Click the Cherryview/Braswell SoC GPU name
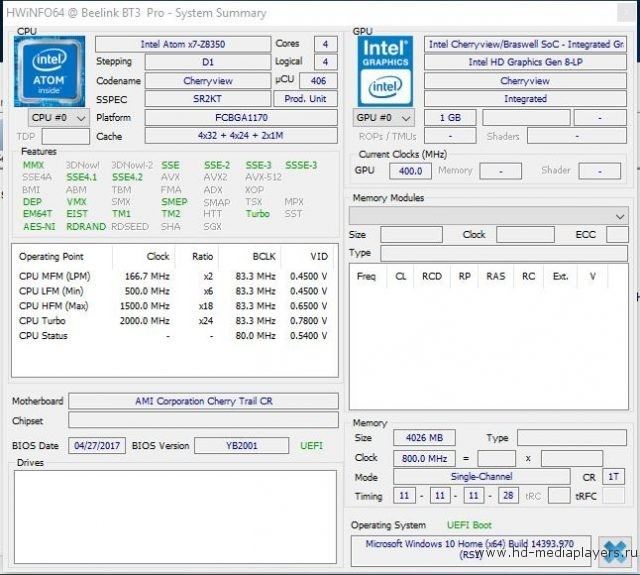 click(525, 44)
